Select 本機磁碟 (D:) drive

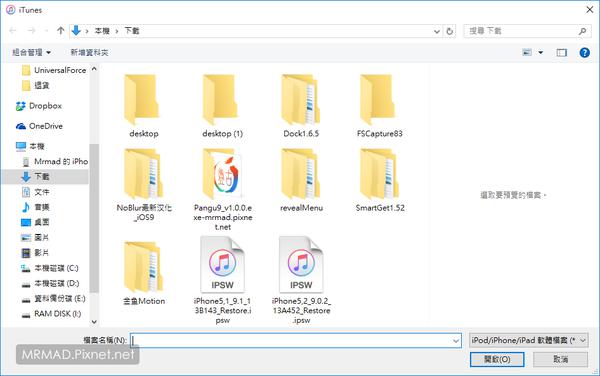coord(51,283)
